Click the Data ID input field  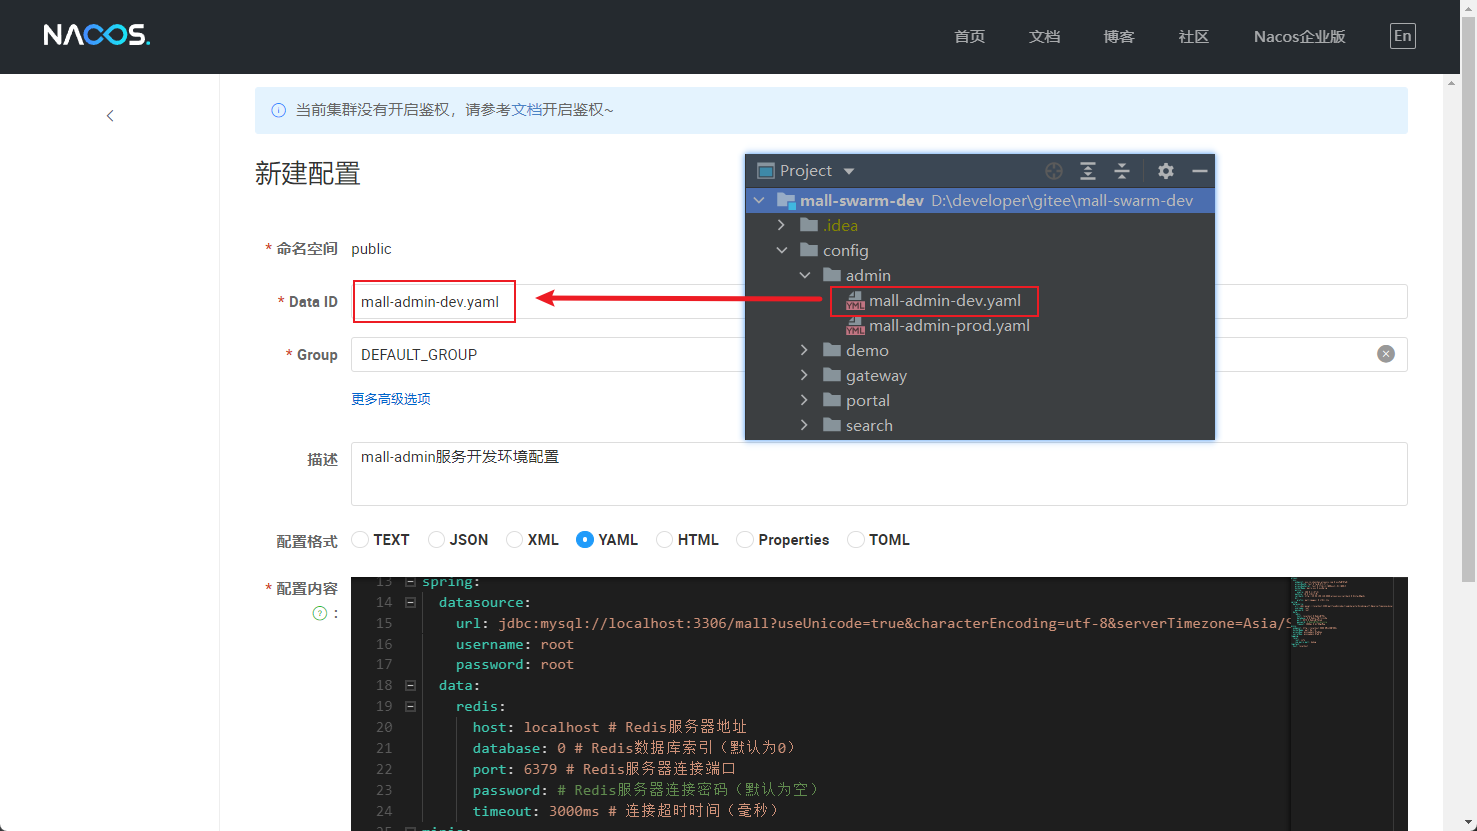[x=879, y=302]
